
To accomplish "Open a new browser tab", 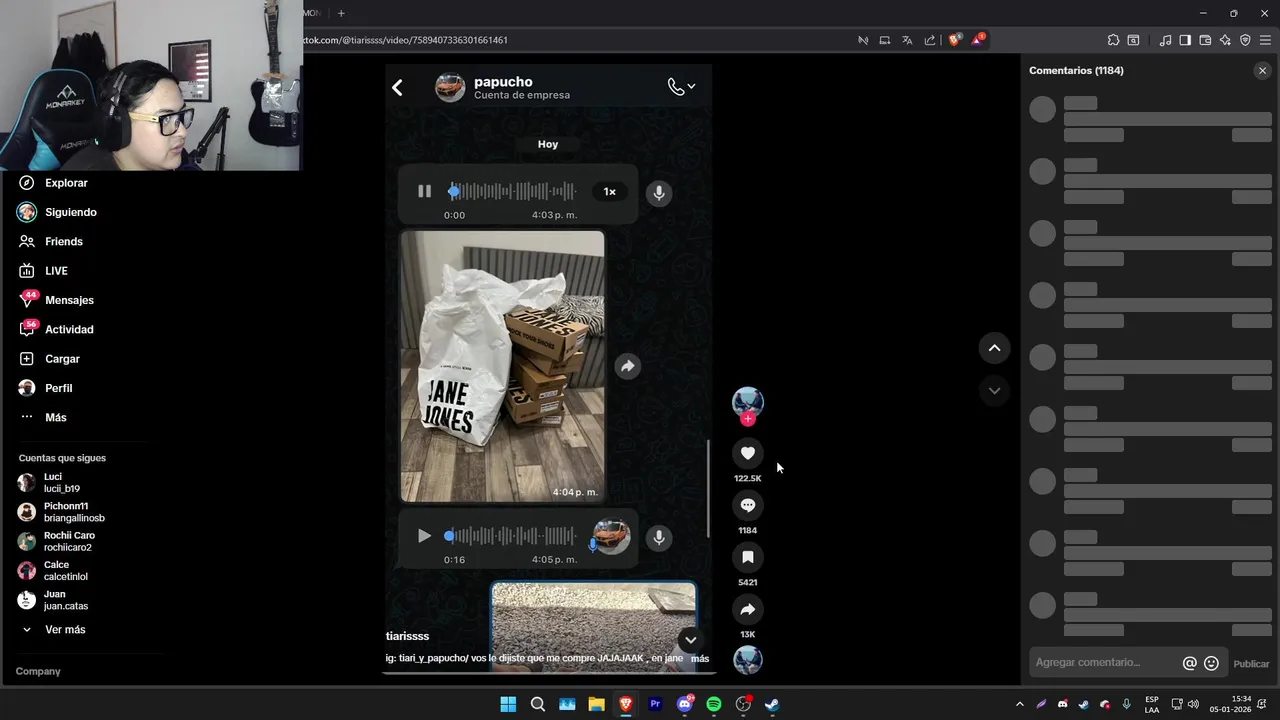I will point(341,13).
